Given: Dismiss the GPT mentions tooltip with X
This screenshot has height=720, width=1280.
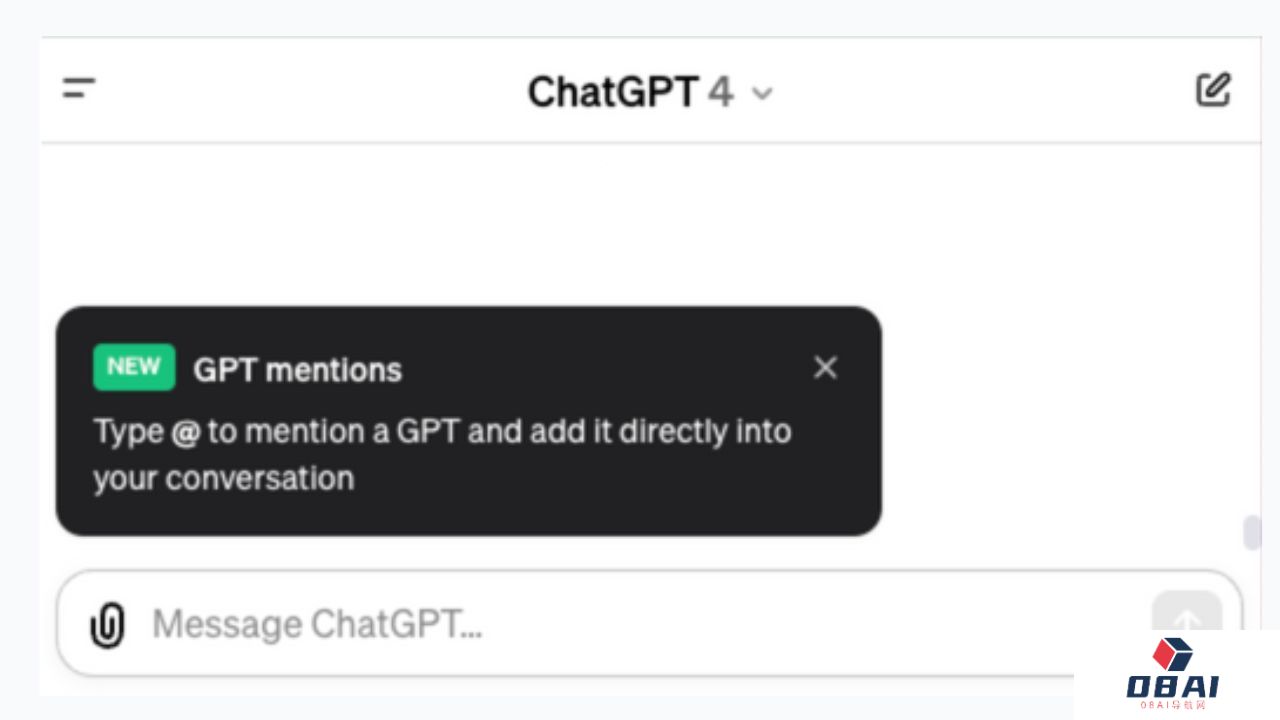Looking at the screenshot, I should pyautogui.click(x=825, y=368).
